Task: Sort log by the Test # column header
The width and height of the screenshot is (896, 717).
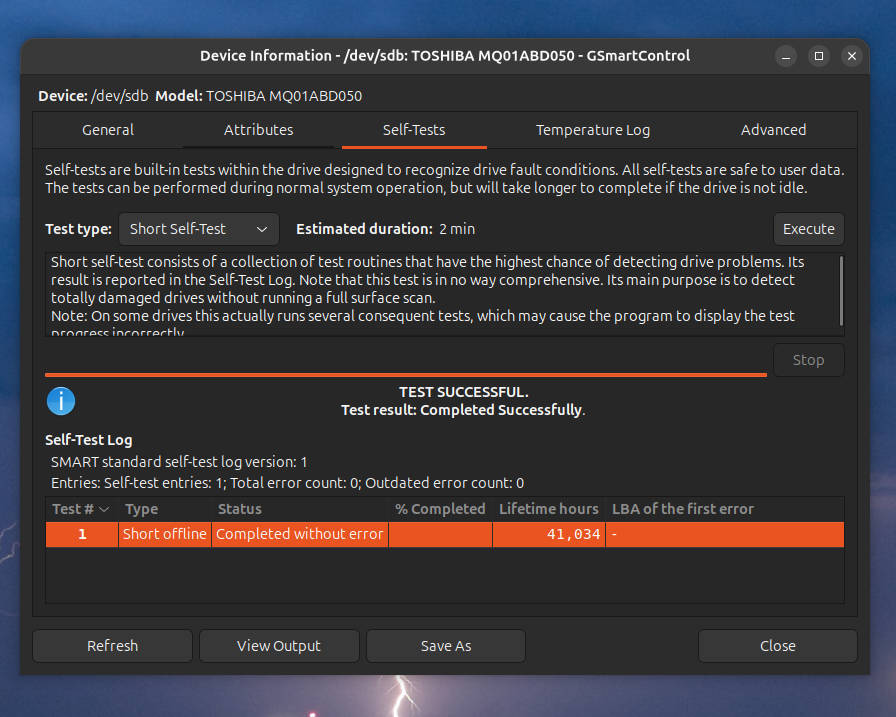Action: pyautogui.click(x=81, y=509)
